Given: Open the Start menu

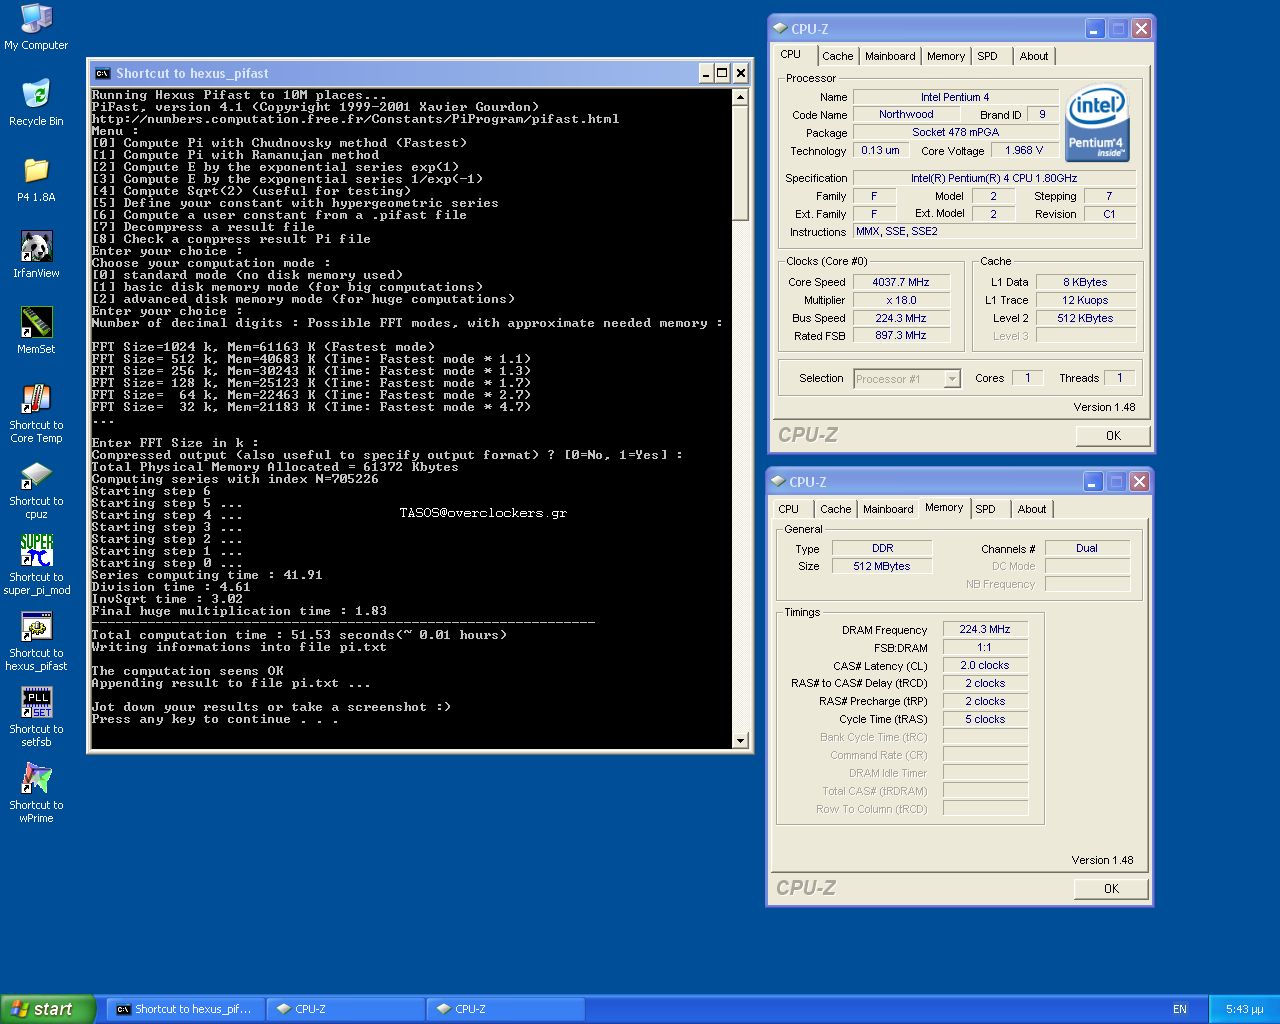Looking at the screenshot, I should point(48,1009).
